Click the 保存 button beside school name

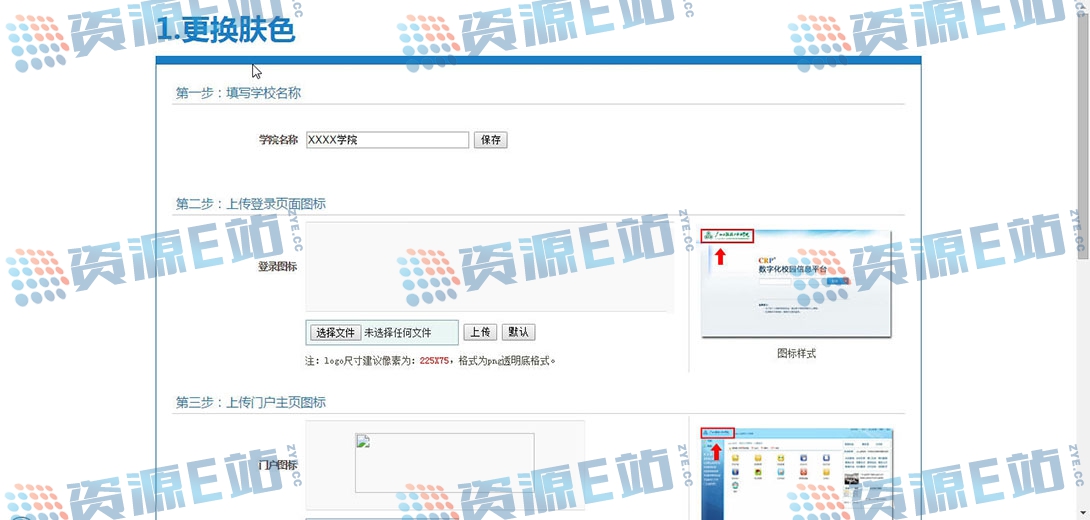tap(490, 140)
